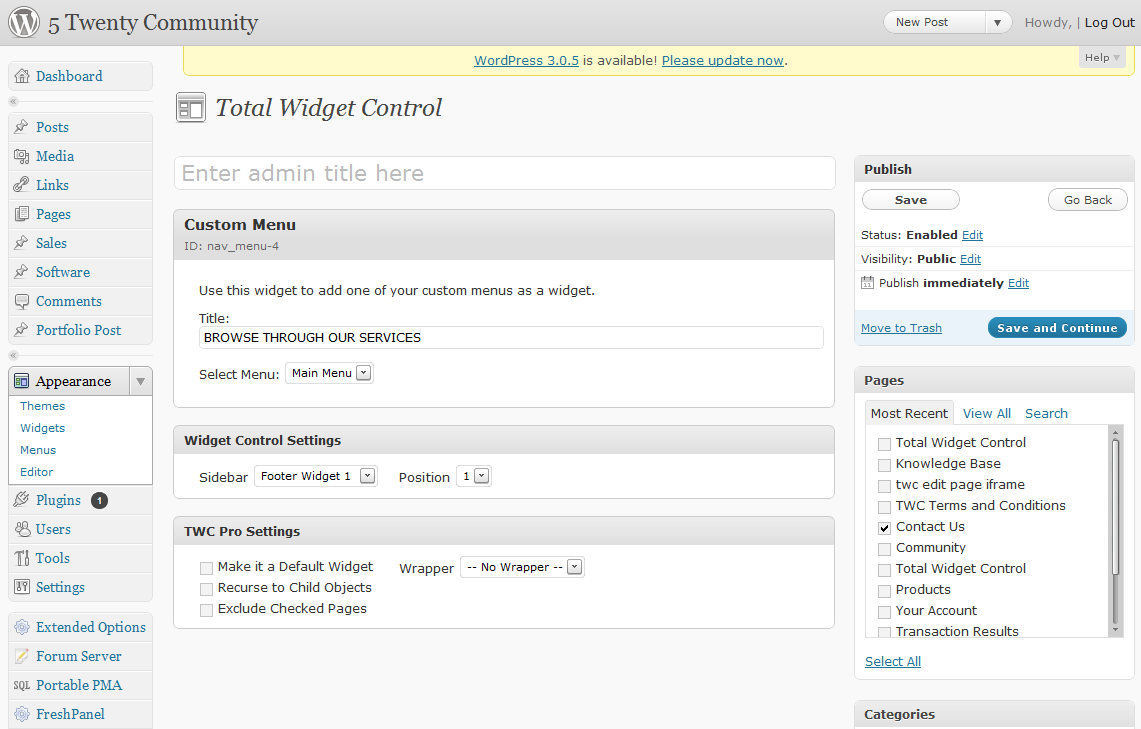Screen dimensions: 1141x729
Task: Click the Extended Options gear icon
Action: tap(22, 627)
